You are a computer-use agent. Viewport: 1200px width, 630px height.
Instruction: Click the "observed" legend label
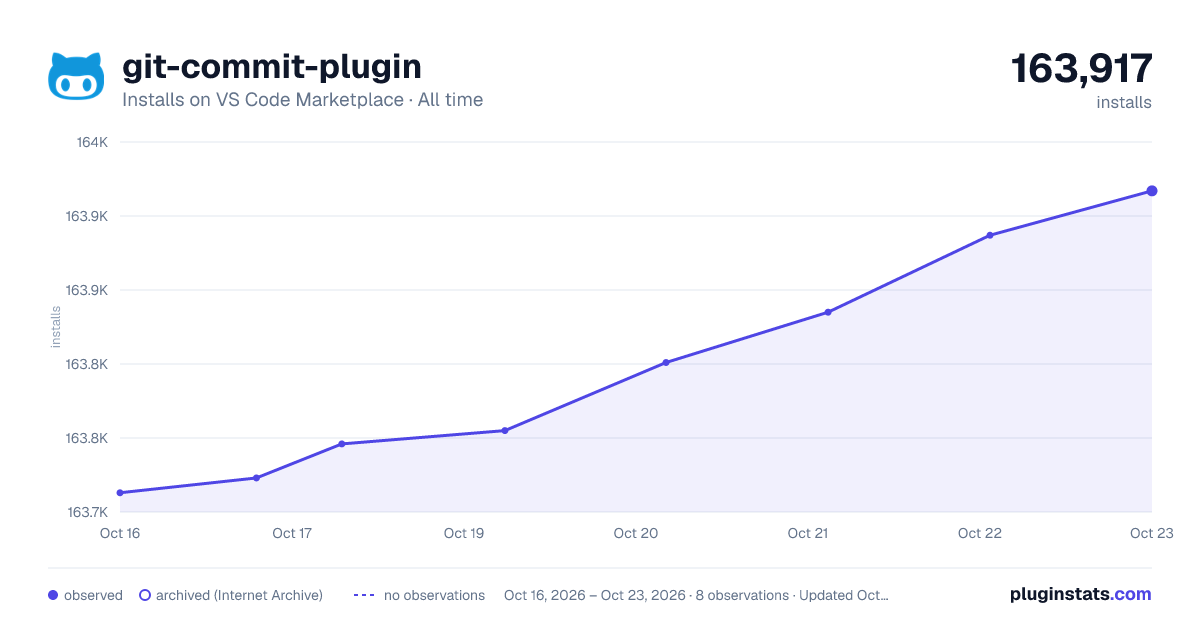pos(93,595)
